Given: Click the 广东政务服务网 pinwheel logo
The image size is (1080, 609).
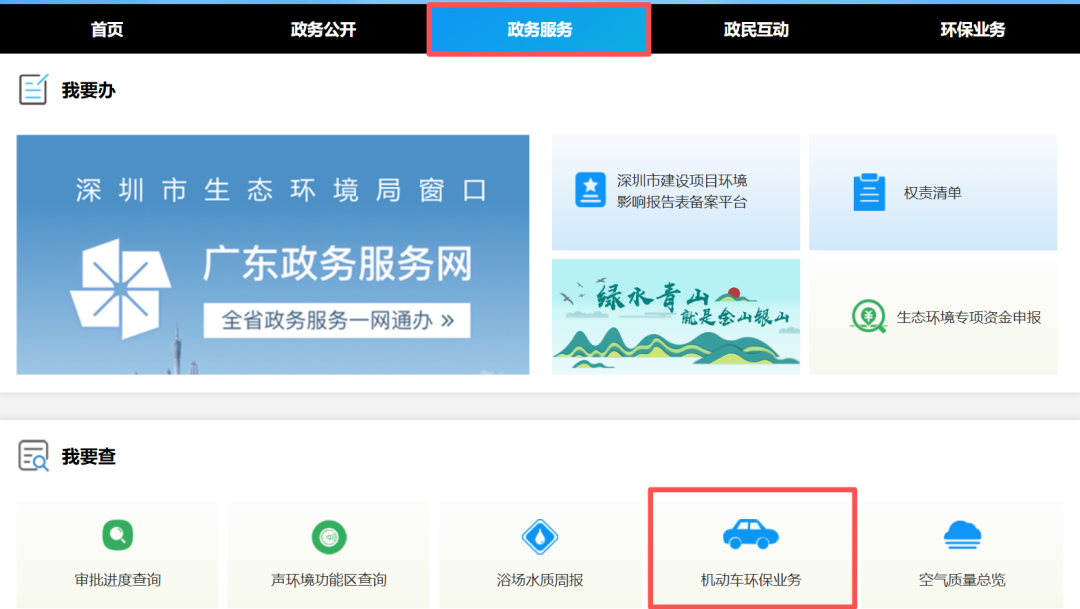Looking at the screenshot, I should click(x=121, y=289).
